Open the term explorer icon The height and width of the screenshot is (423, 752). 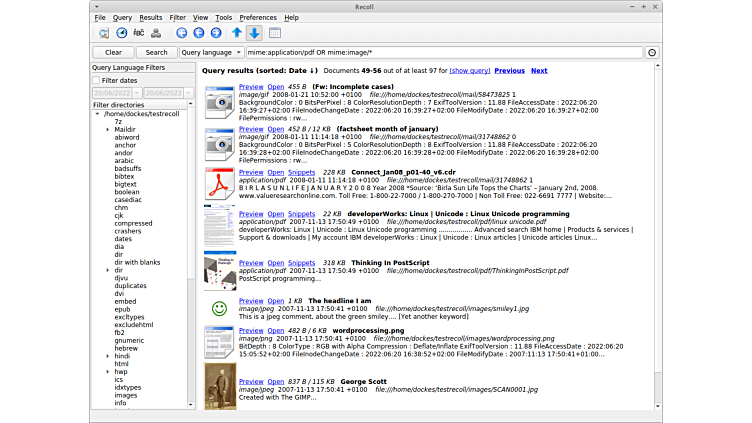tap(139, 33)
